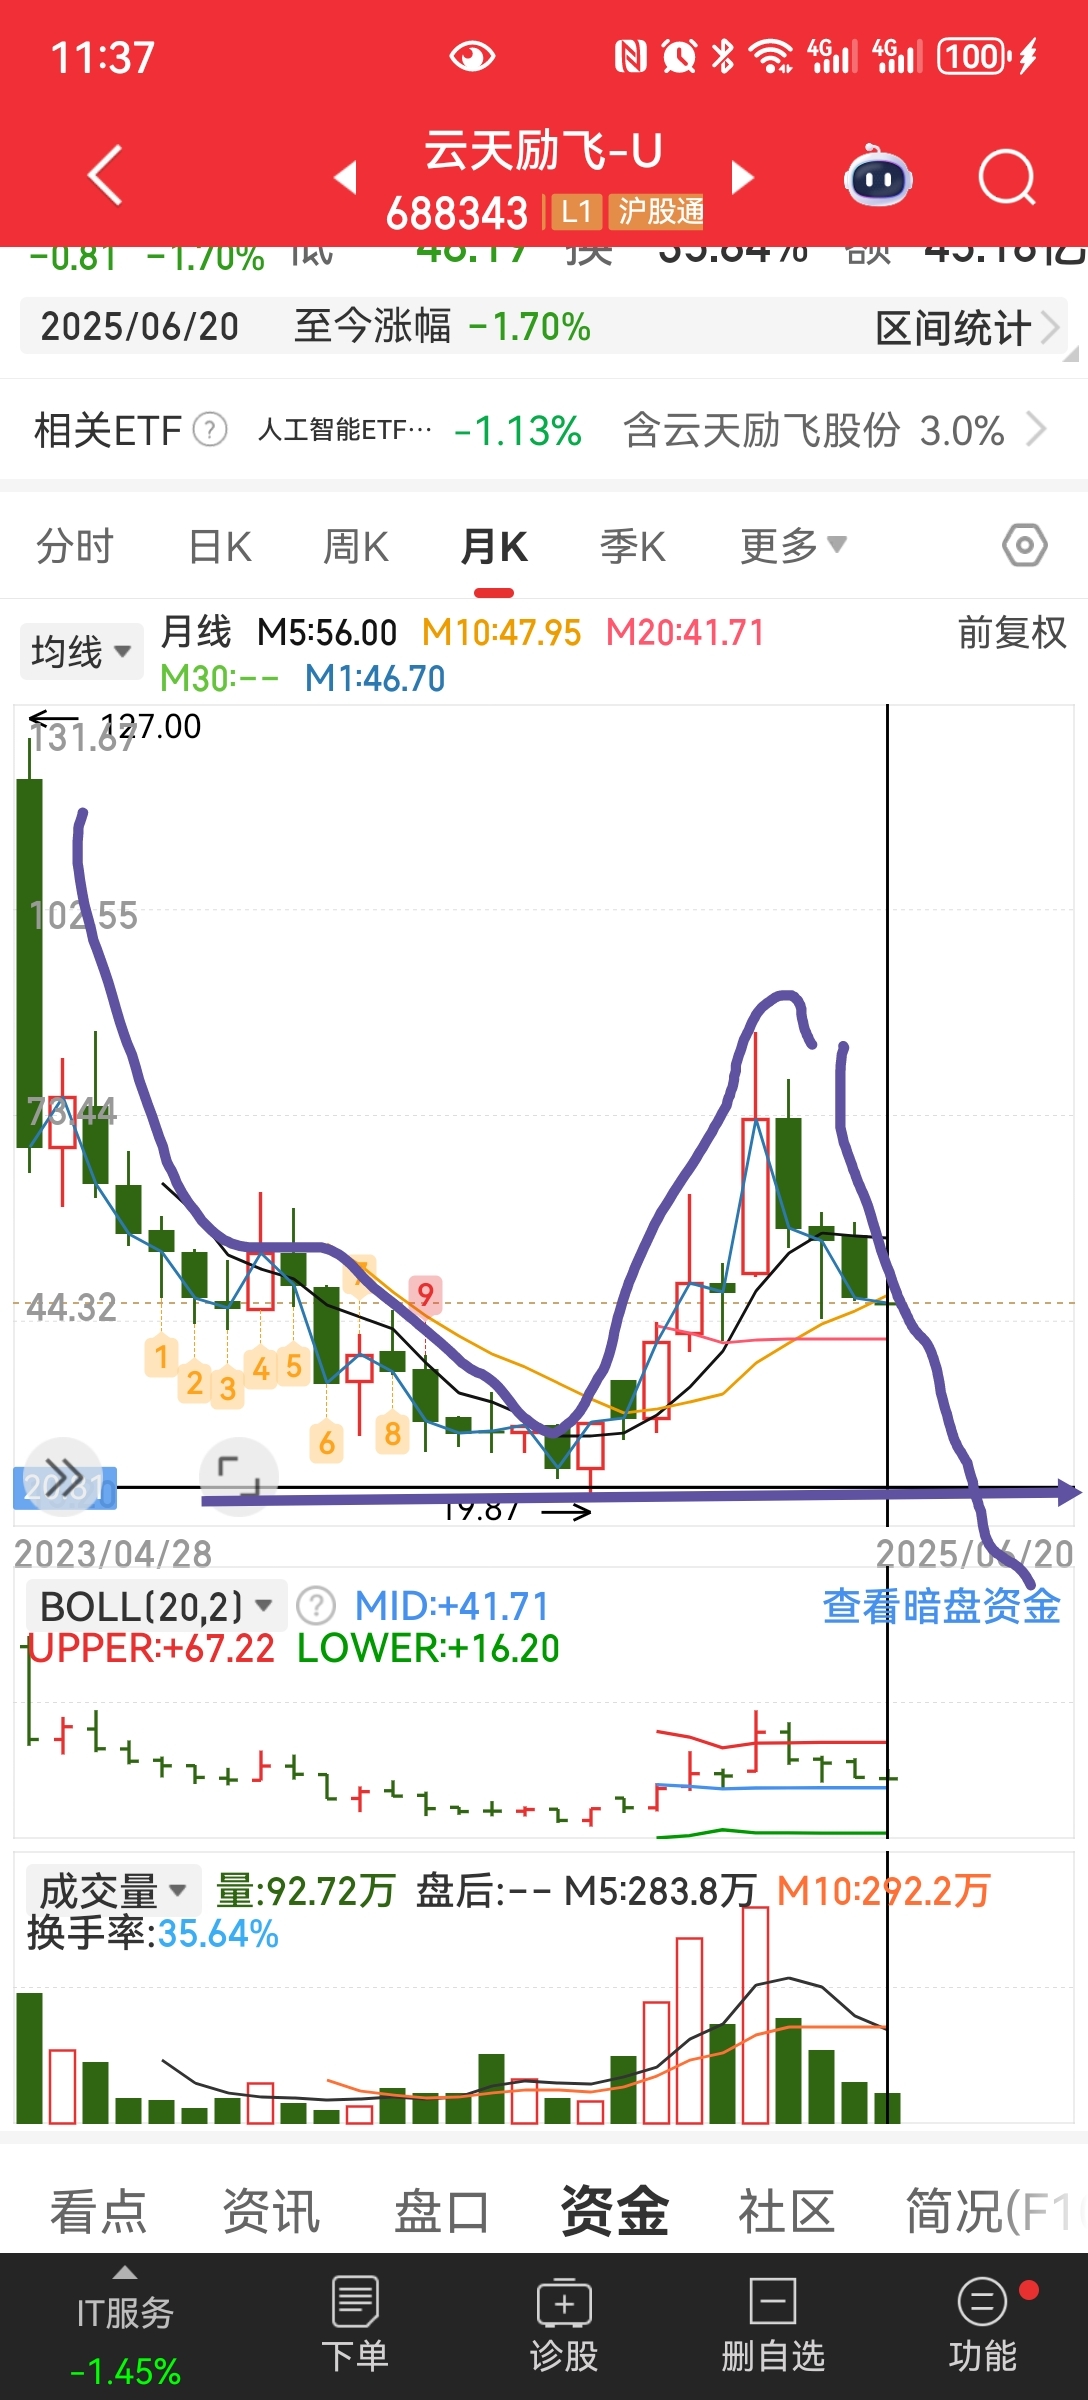
Task: Tap the LOWER:+16.20 Bollinger value
Action: (428, 1649)
